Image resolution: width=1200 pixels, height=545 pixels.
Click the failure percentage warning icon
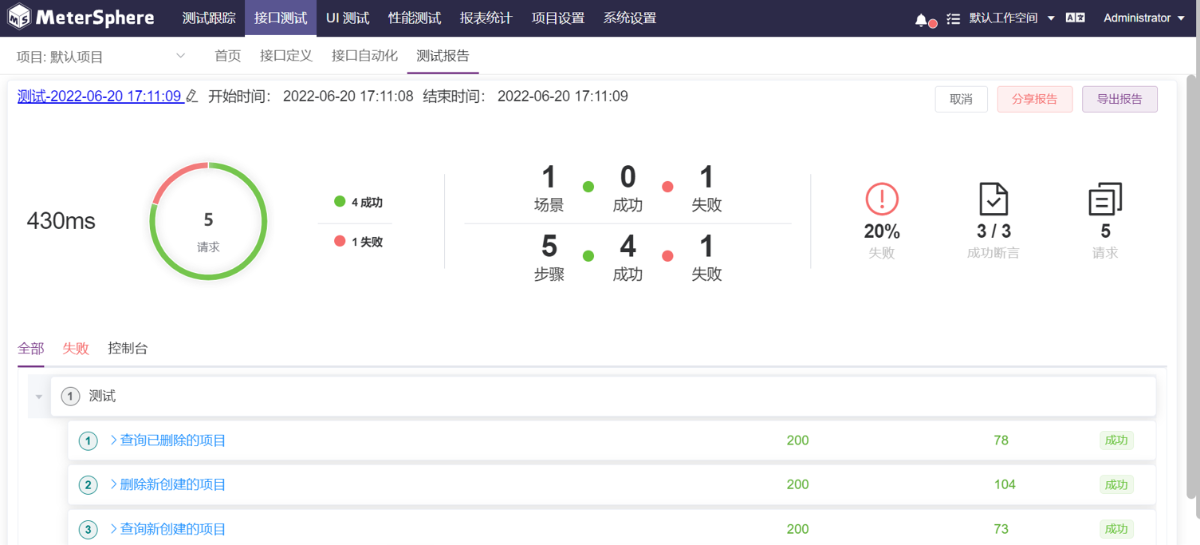click(882, 199)
